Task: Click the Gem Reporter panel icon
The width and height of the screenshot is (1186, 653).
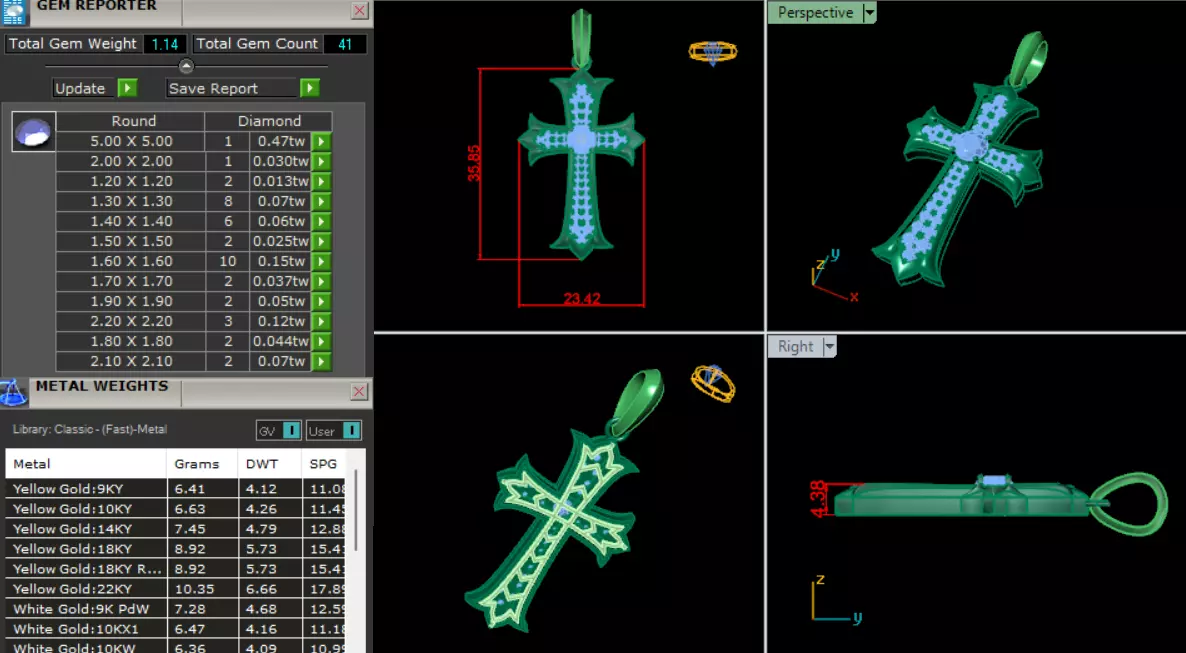Action: (14, 11)
